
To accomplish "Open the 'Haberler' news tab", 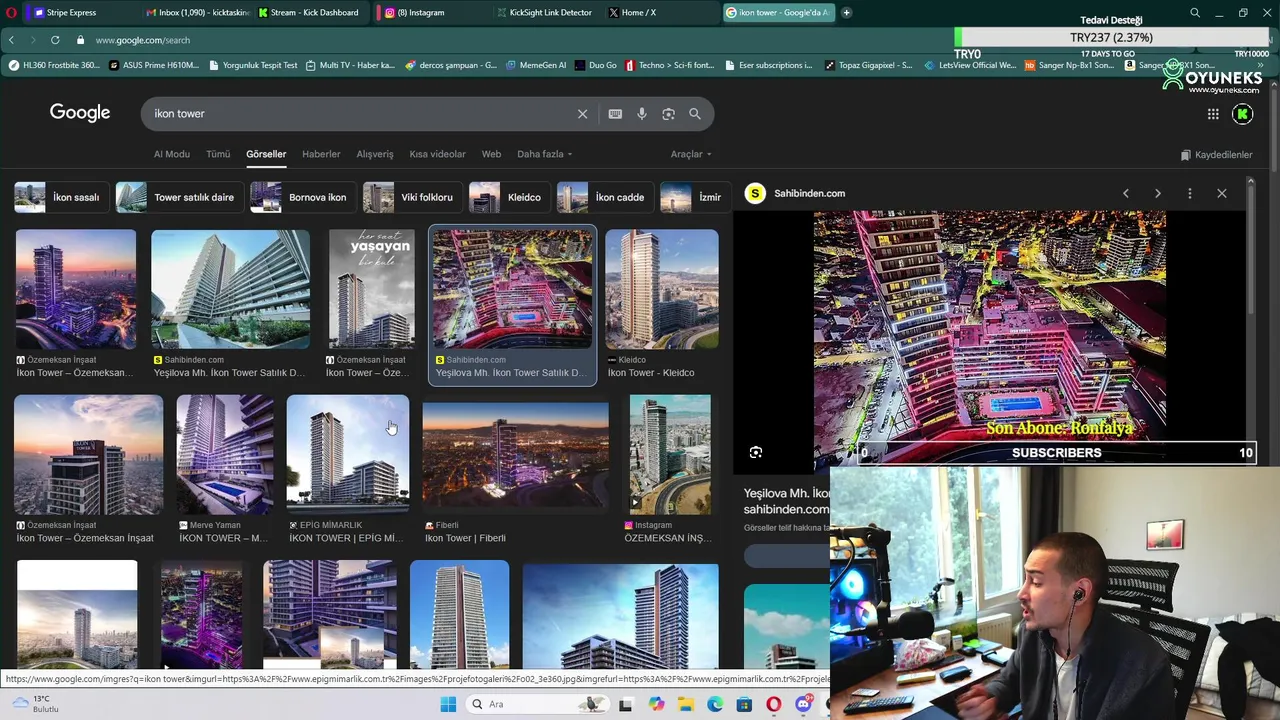I will tap(321, 154).
